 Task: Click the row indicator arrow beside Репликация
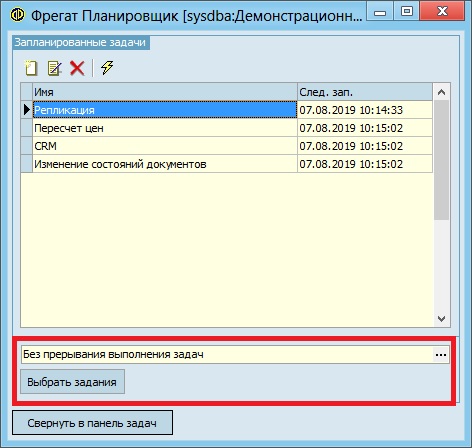coord(27,110)
